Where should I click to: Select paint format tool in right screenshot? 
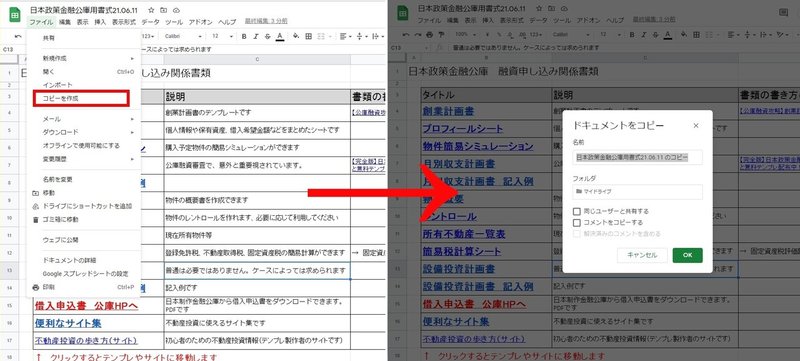[440, 34]
